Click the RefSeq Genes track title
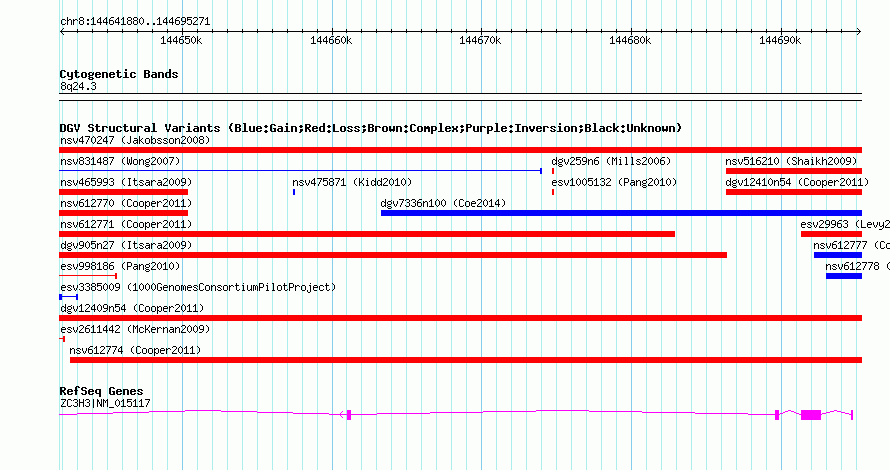This screenshot has width=890, height=470. tap(101, 391)
